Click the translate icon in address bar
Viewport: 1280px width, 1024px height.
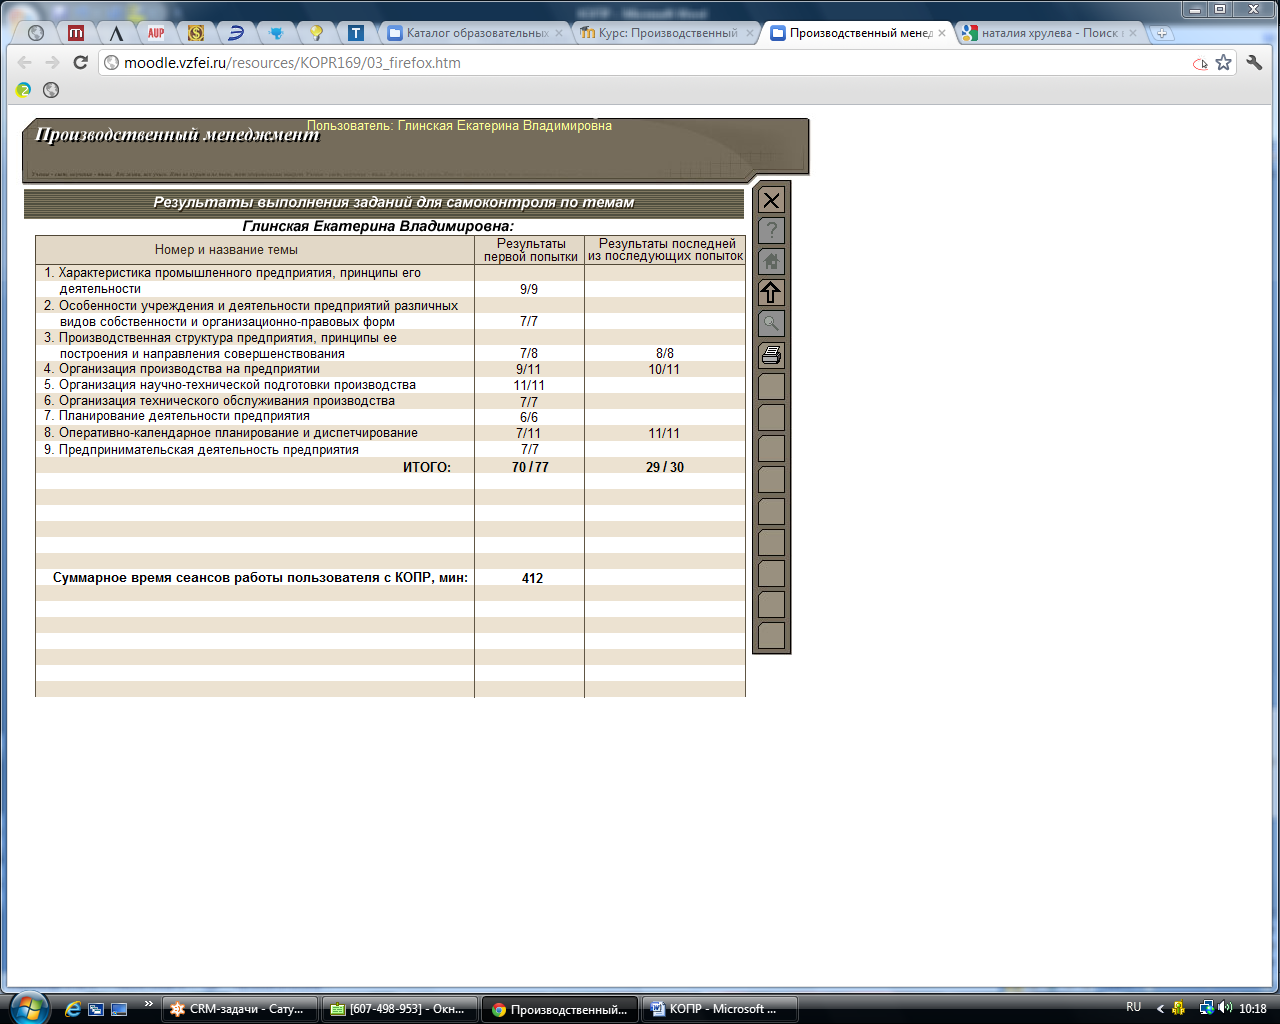click(x=1200, y=64)
